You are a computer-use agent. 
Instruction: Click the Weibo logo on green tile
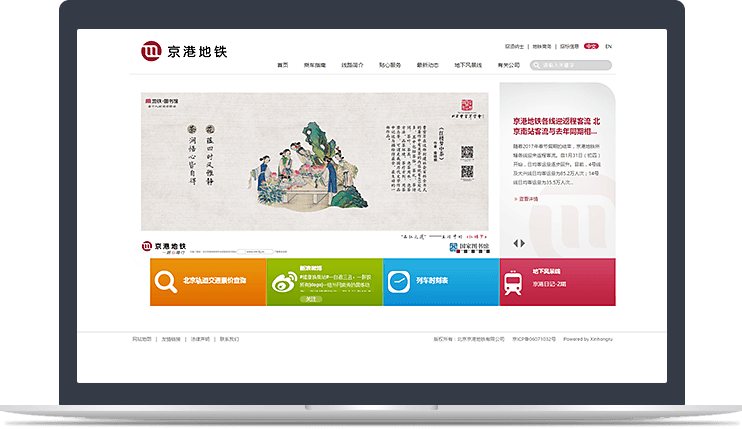coord(283,284)
